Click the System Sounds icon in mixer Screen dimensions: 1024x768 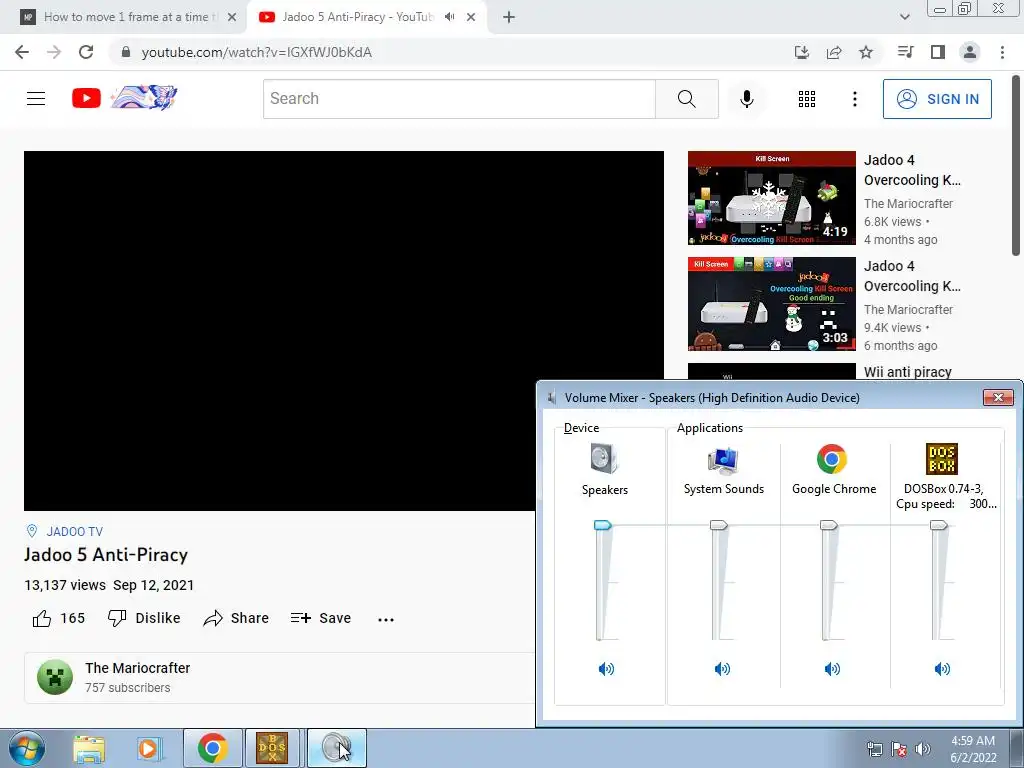tap(723, 460)
